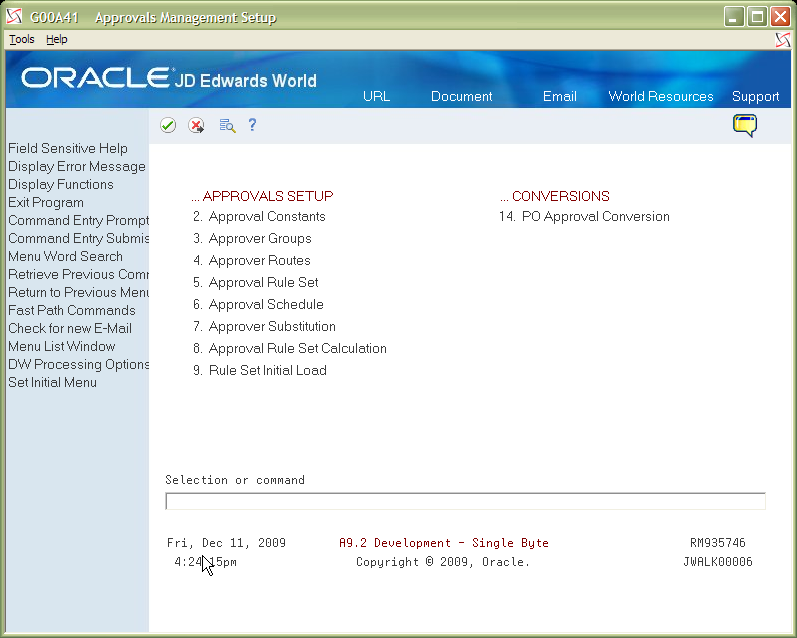Click the Document header link

click(x=462, y=96)
